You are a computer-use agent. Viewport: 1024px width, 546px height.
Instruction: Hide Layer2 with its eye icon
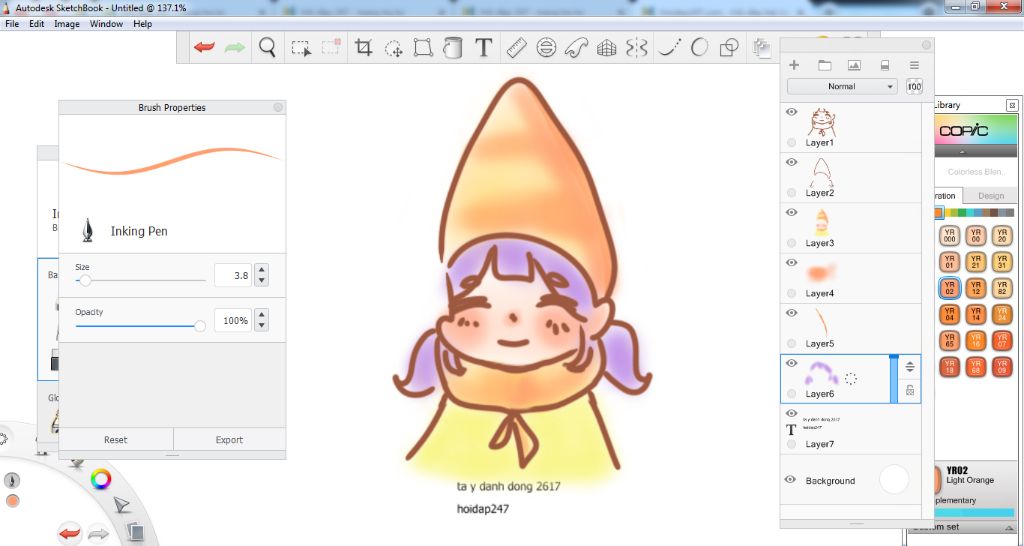792,162
